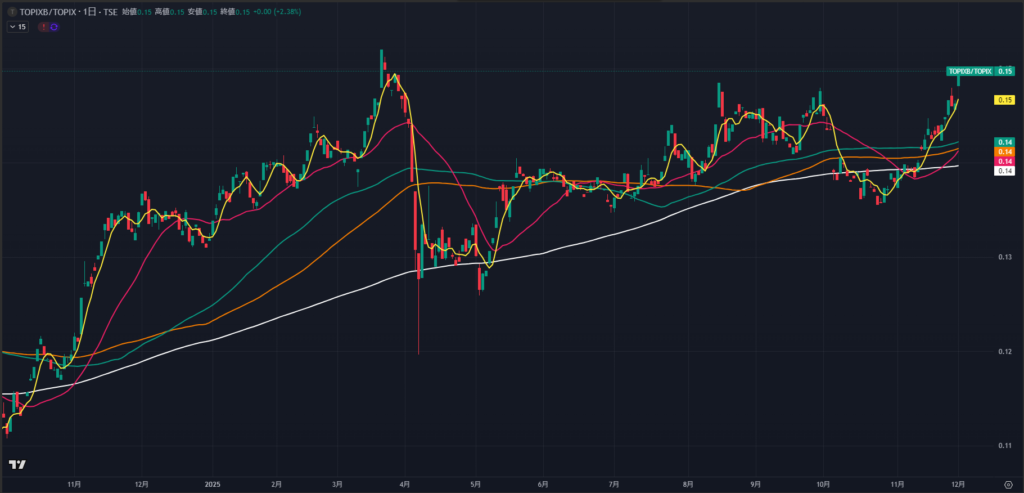Click the 0.12 level on price axis
Viewport: 1024px width, 493px height.
[x=1005, y=351]
